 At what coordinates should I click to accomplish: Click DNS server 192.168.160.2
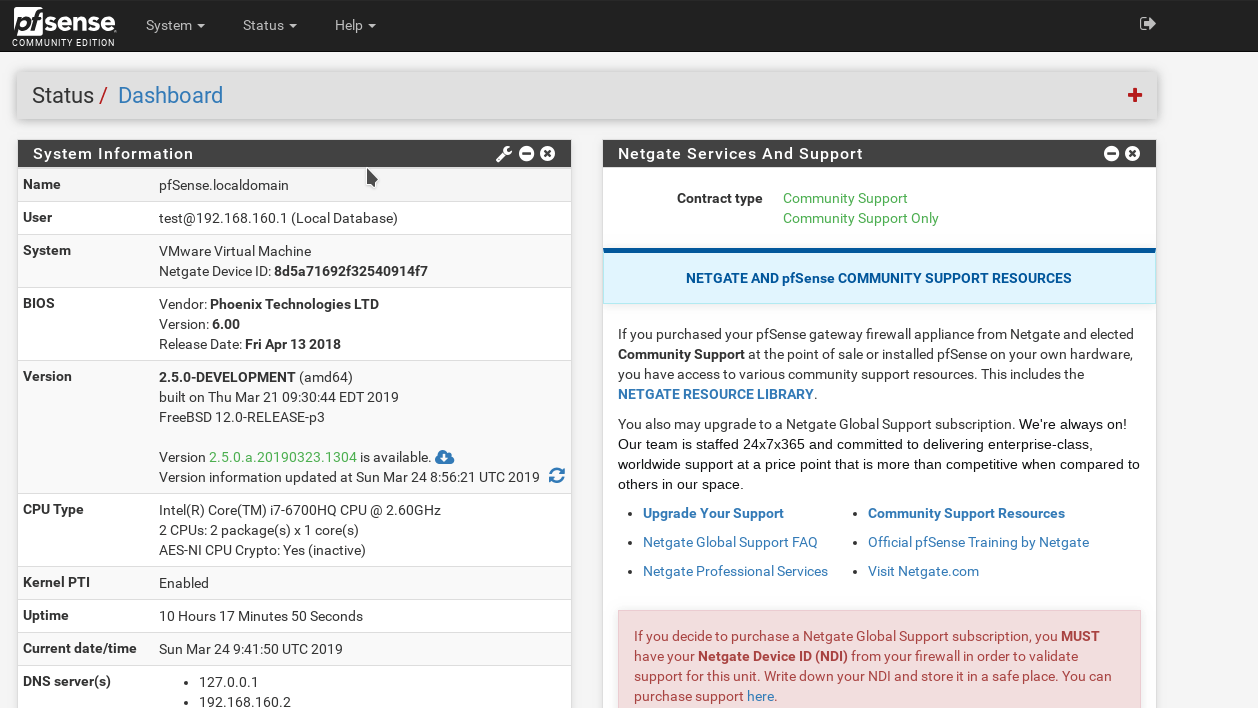(x=245, y=702)
